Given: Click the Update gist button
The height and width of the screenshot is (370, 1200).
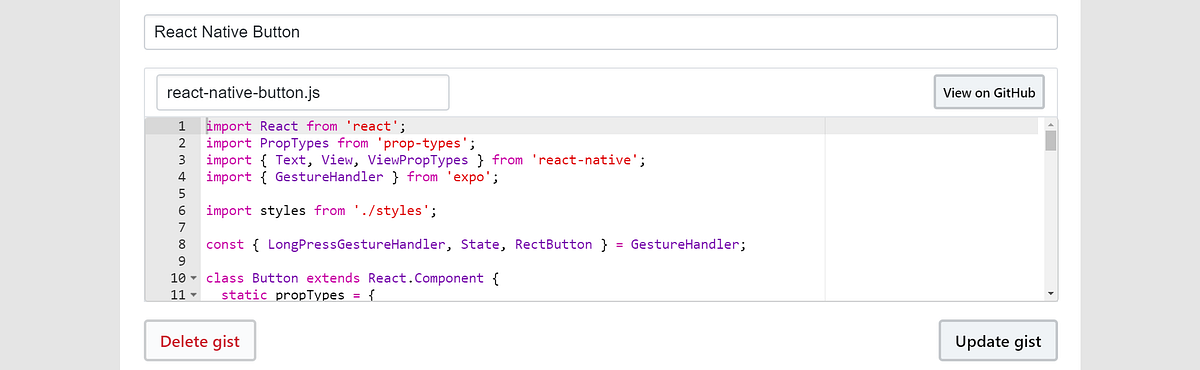Looking at the screenshot, I should pyautogui.click(x=998, y=341).
